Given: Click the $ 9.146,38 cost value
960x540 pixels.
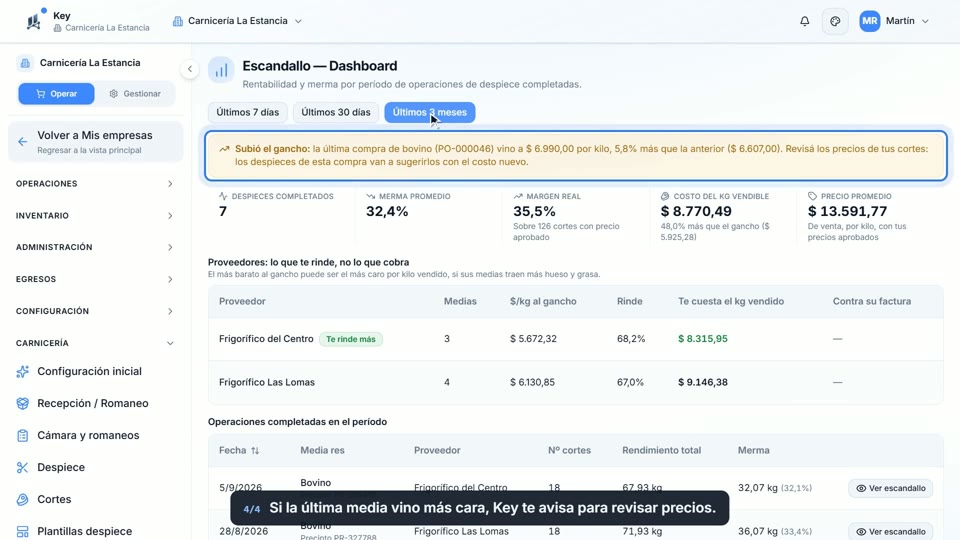Looking at the screenshot, I should click(703, 382).
